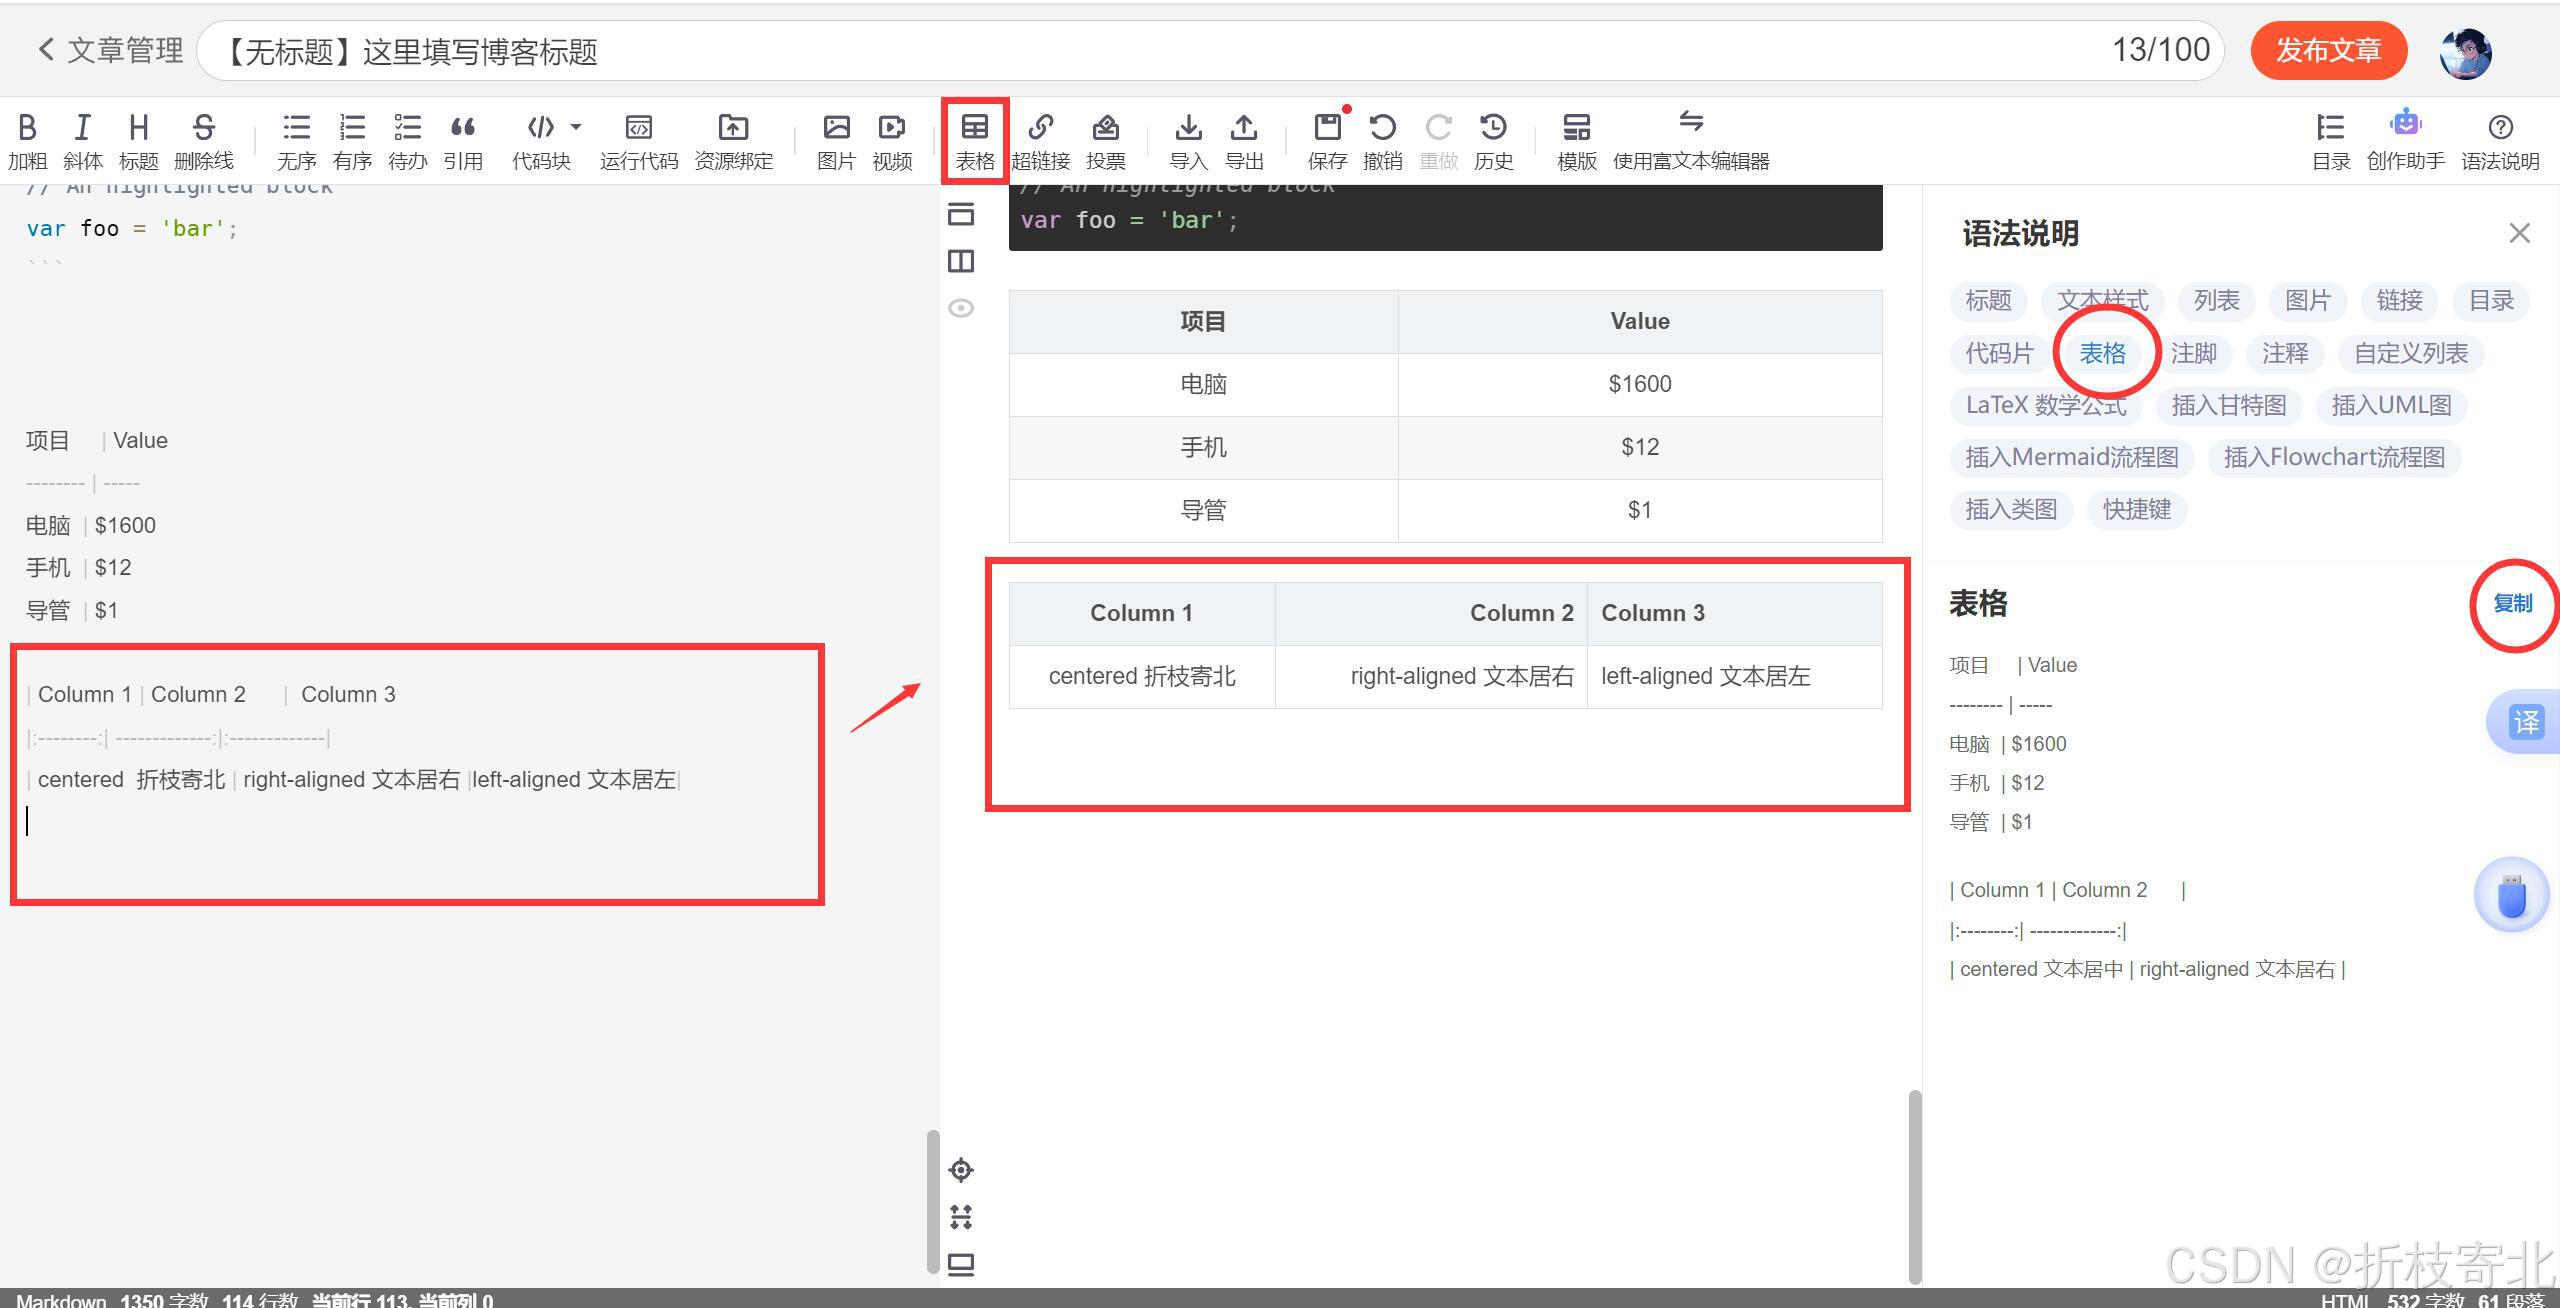Open the 目录 outline panel
The height and width of the screenshot is (1308, 2560).
pyautogui.click(x=2331, y=141)
